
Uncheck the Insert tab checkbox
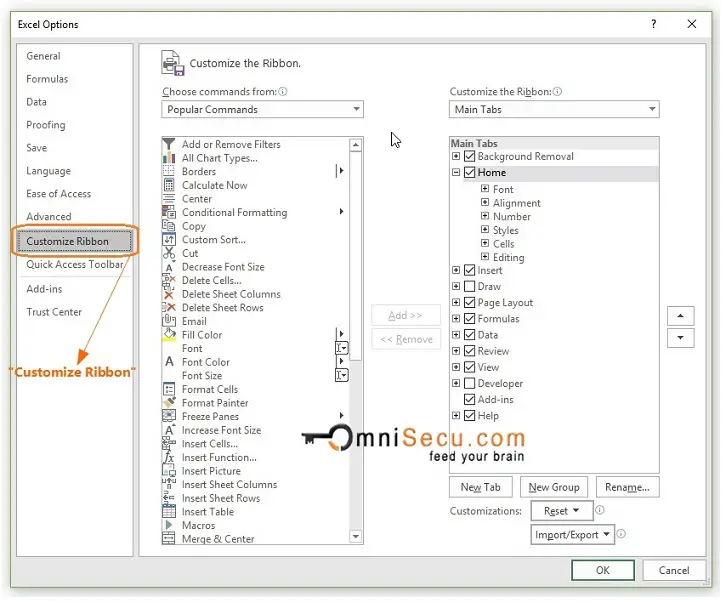point(469,270)
